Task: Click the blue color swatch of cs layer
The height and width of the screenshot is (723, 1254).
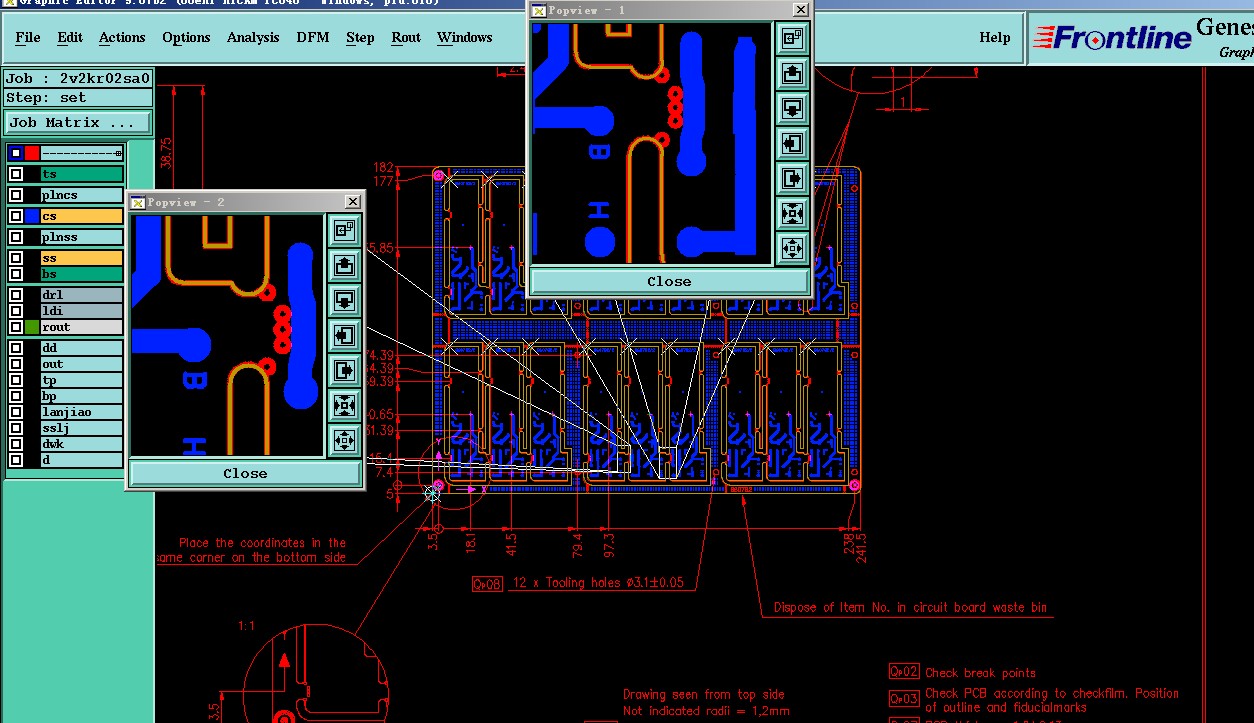Action: [x=32, y=216]
